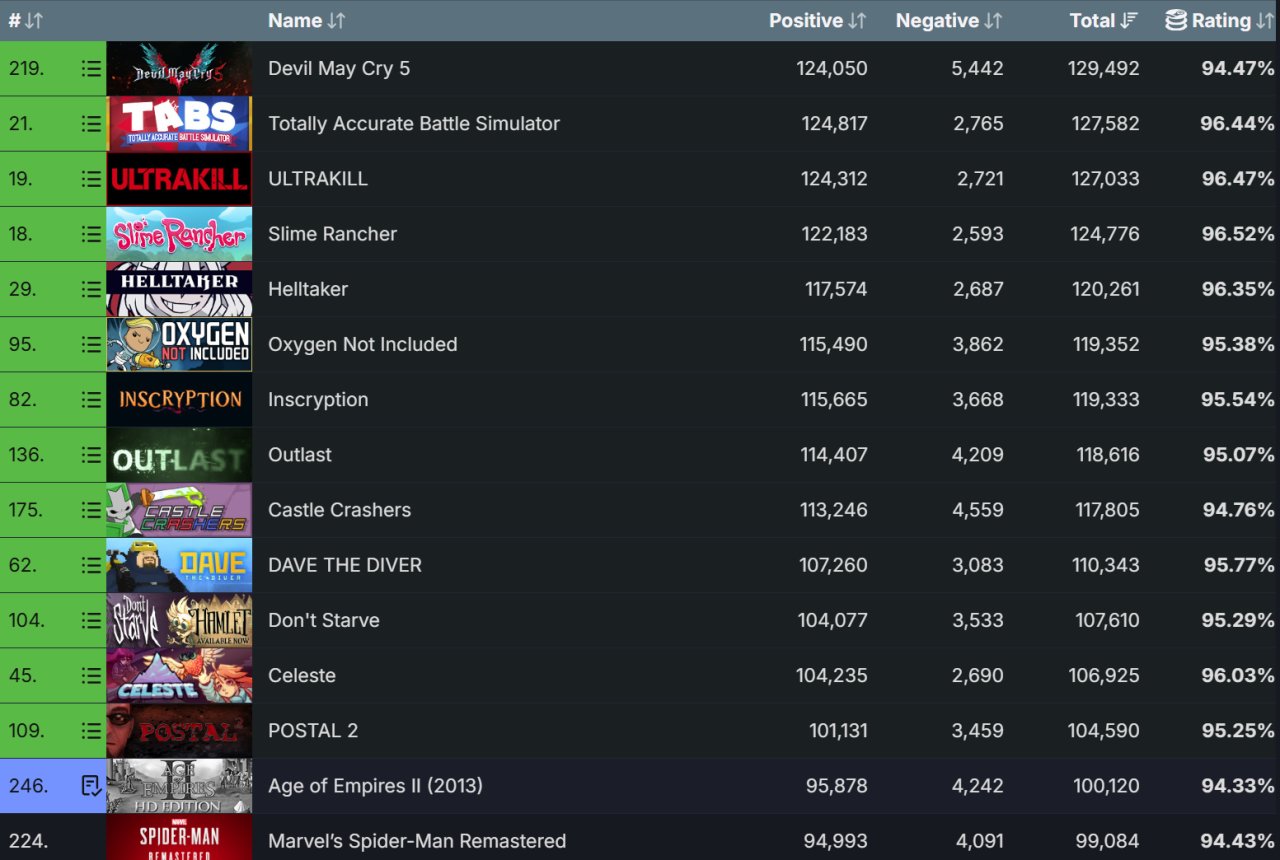Select the Inscryption title link
The height and width of the screenshot is (860, 1280).
pyautogui.click(x=318, y=400)
